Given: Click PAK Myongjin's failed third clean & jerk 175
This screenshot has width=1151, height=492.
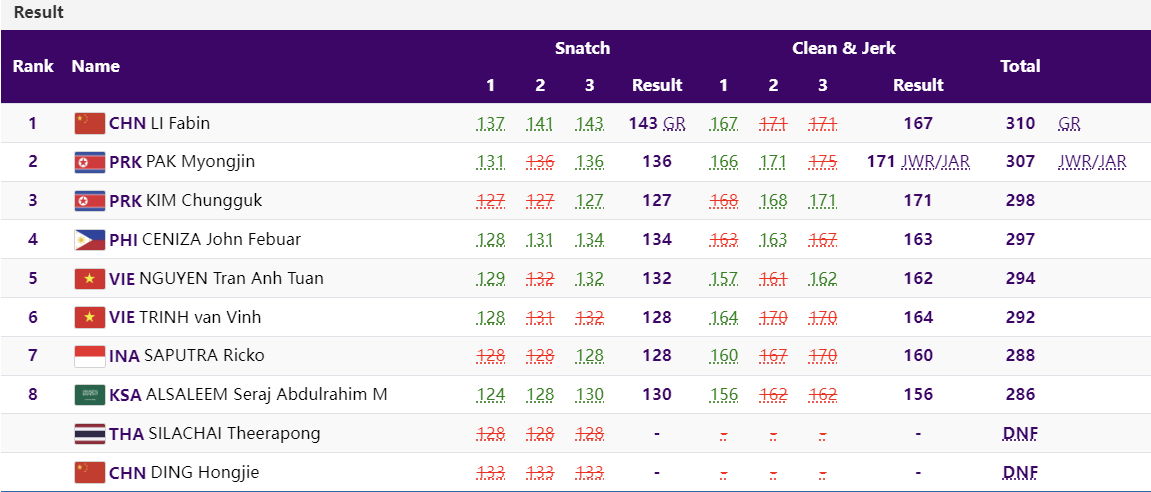Looking at the screenshot, I should point(822,162).
